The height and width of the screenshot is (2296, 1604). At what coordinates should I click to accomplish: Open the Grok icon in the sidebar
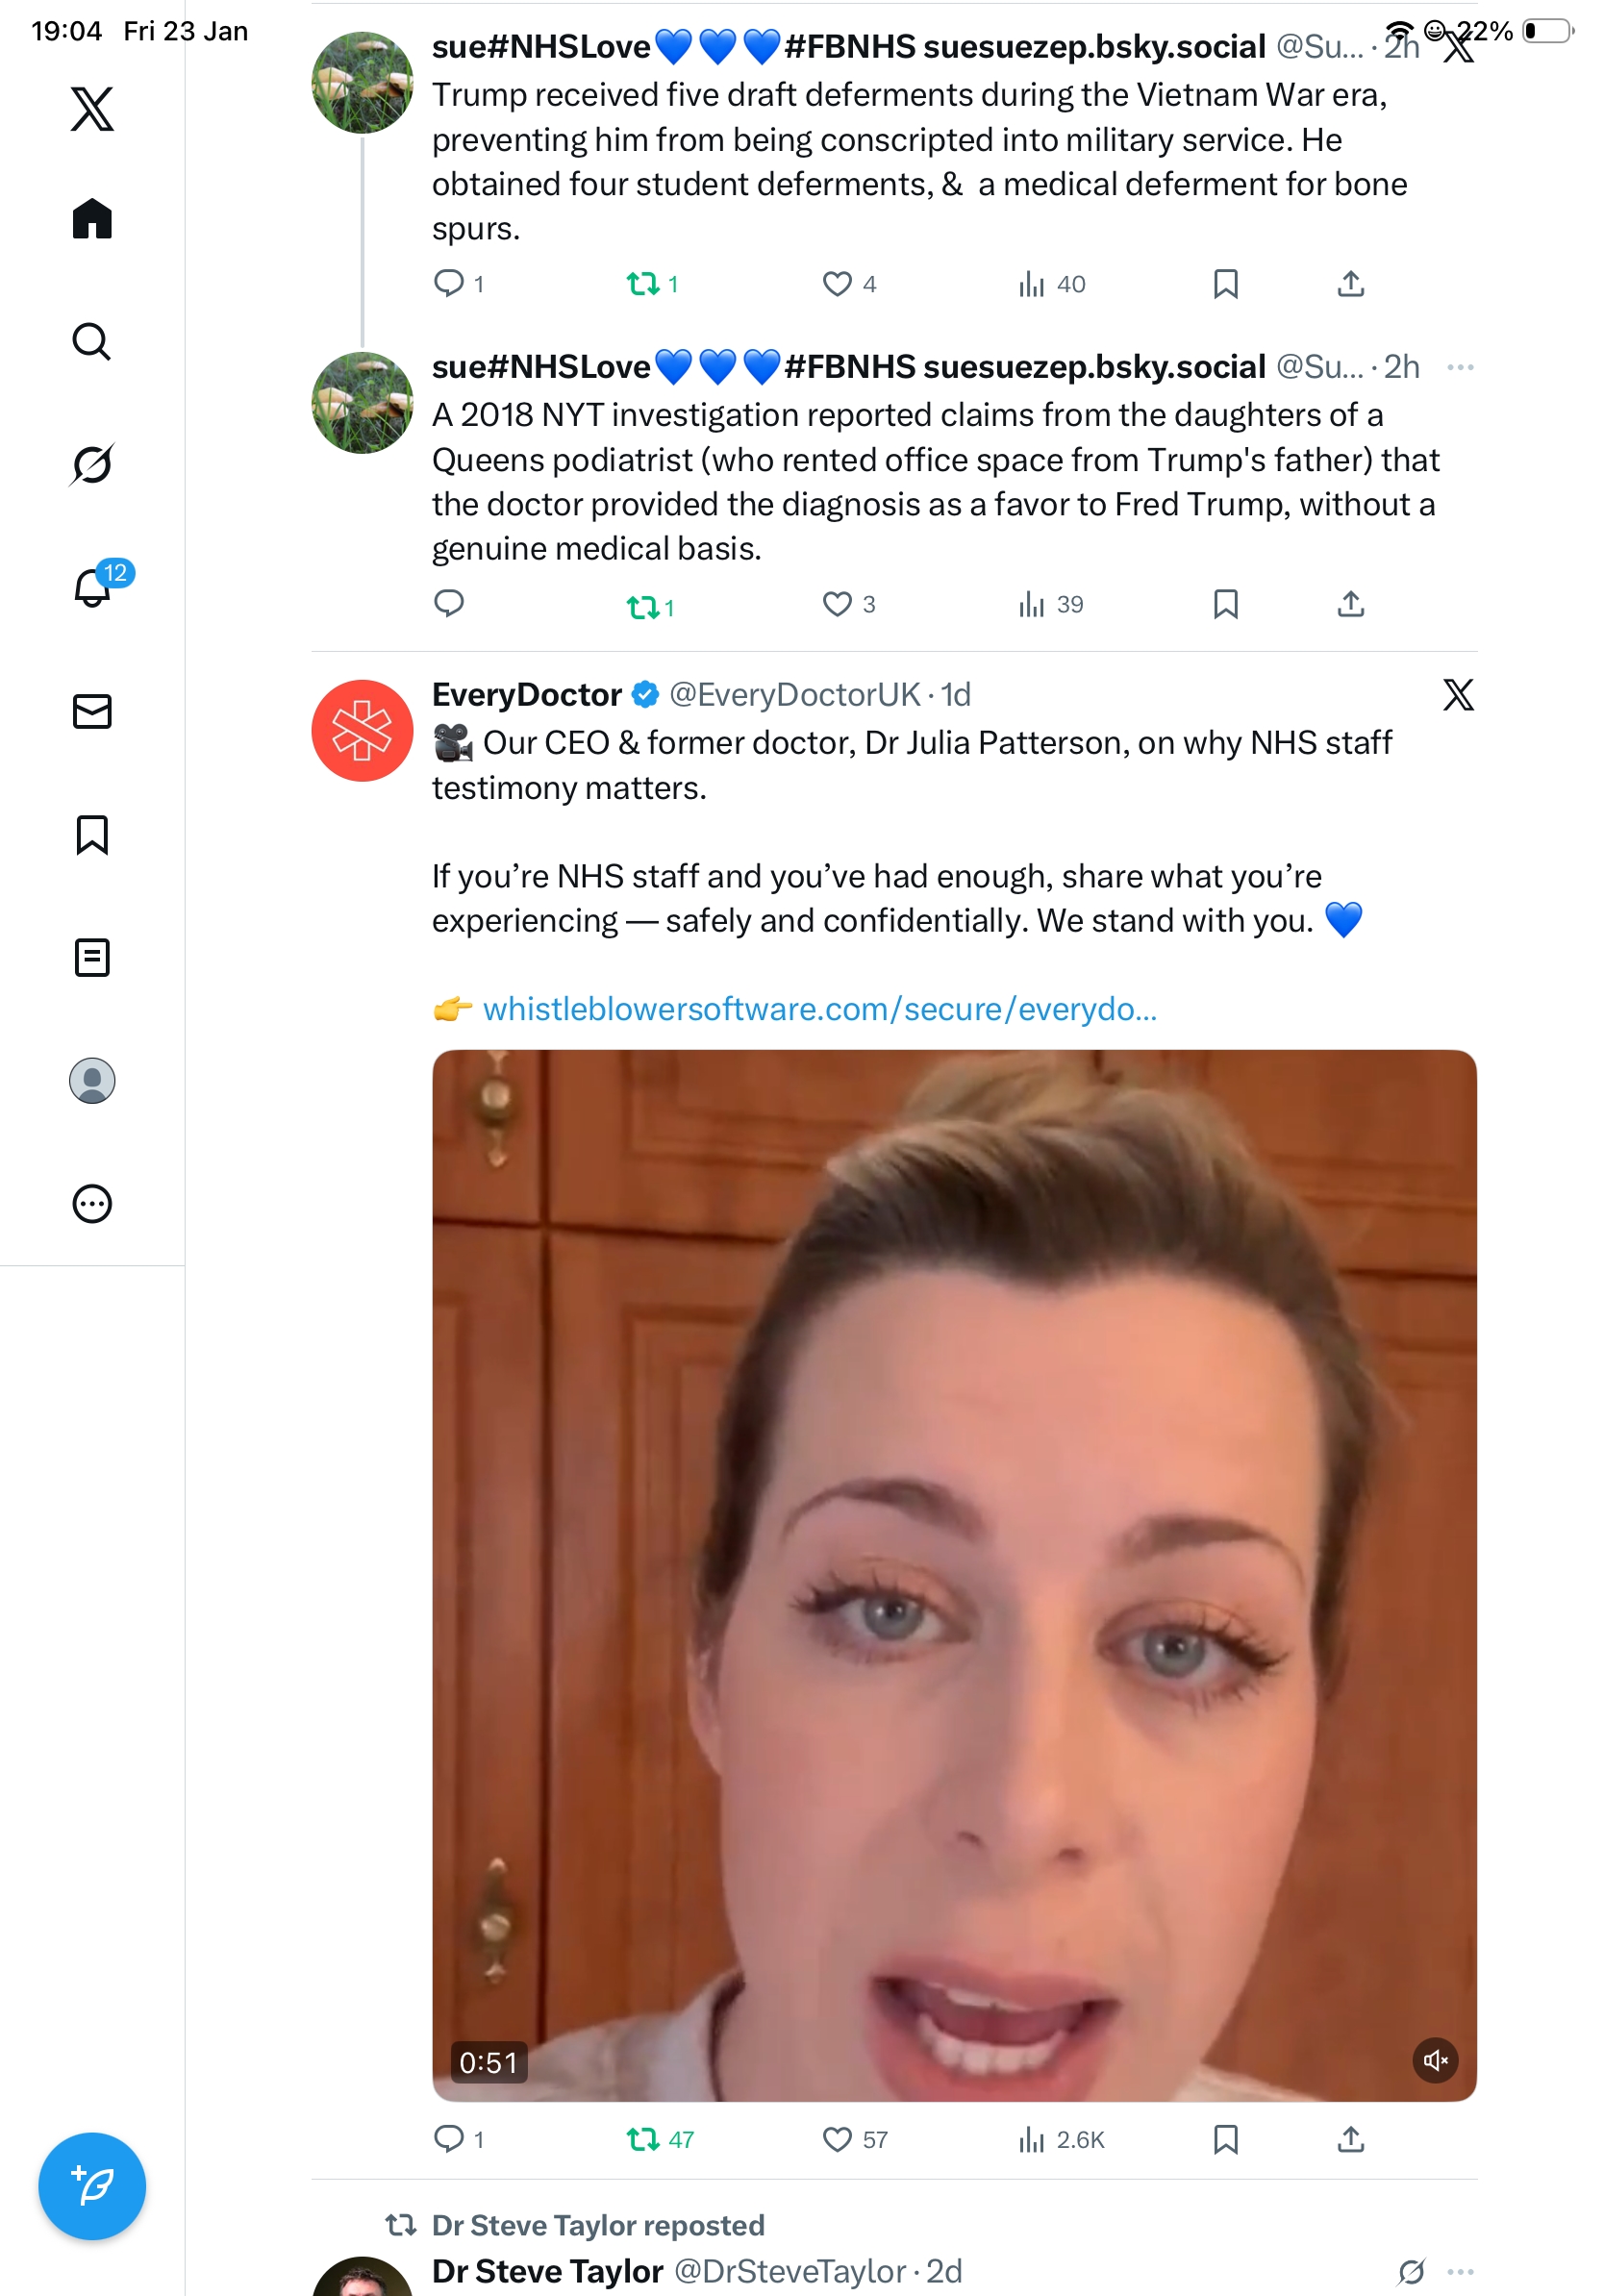tap(92, 464)
